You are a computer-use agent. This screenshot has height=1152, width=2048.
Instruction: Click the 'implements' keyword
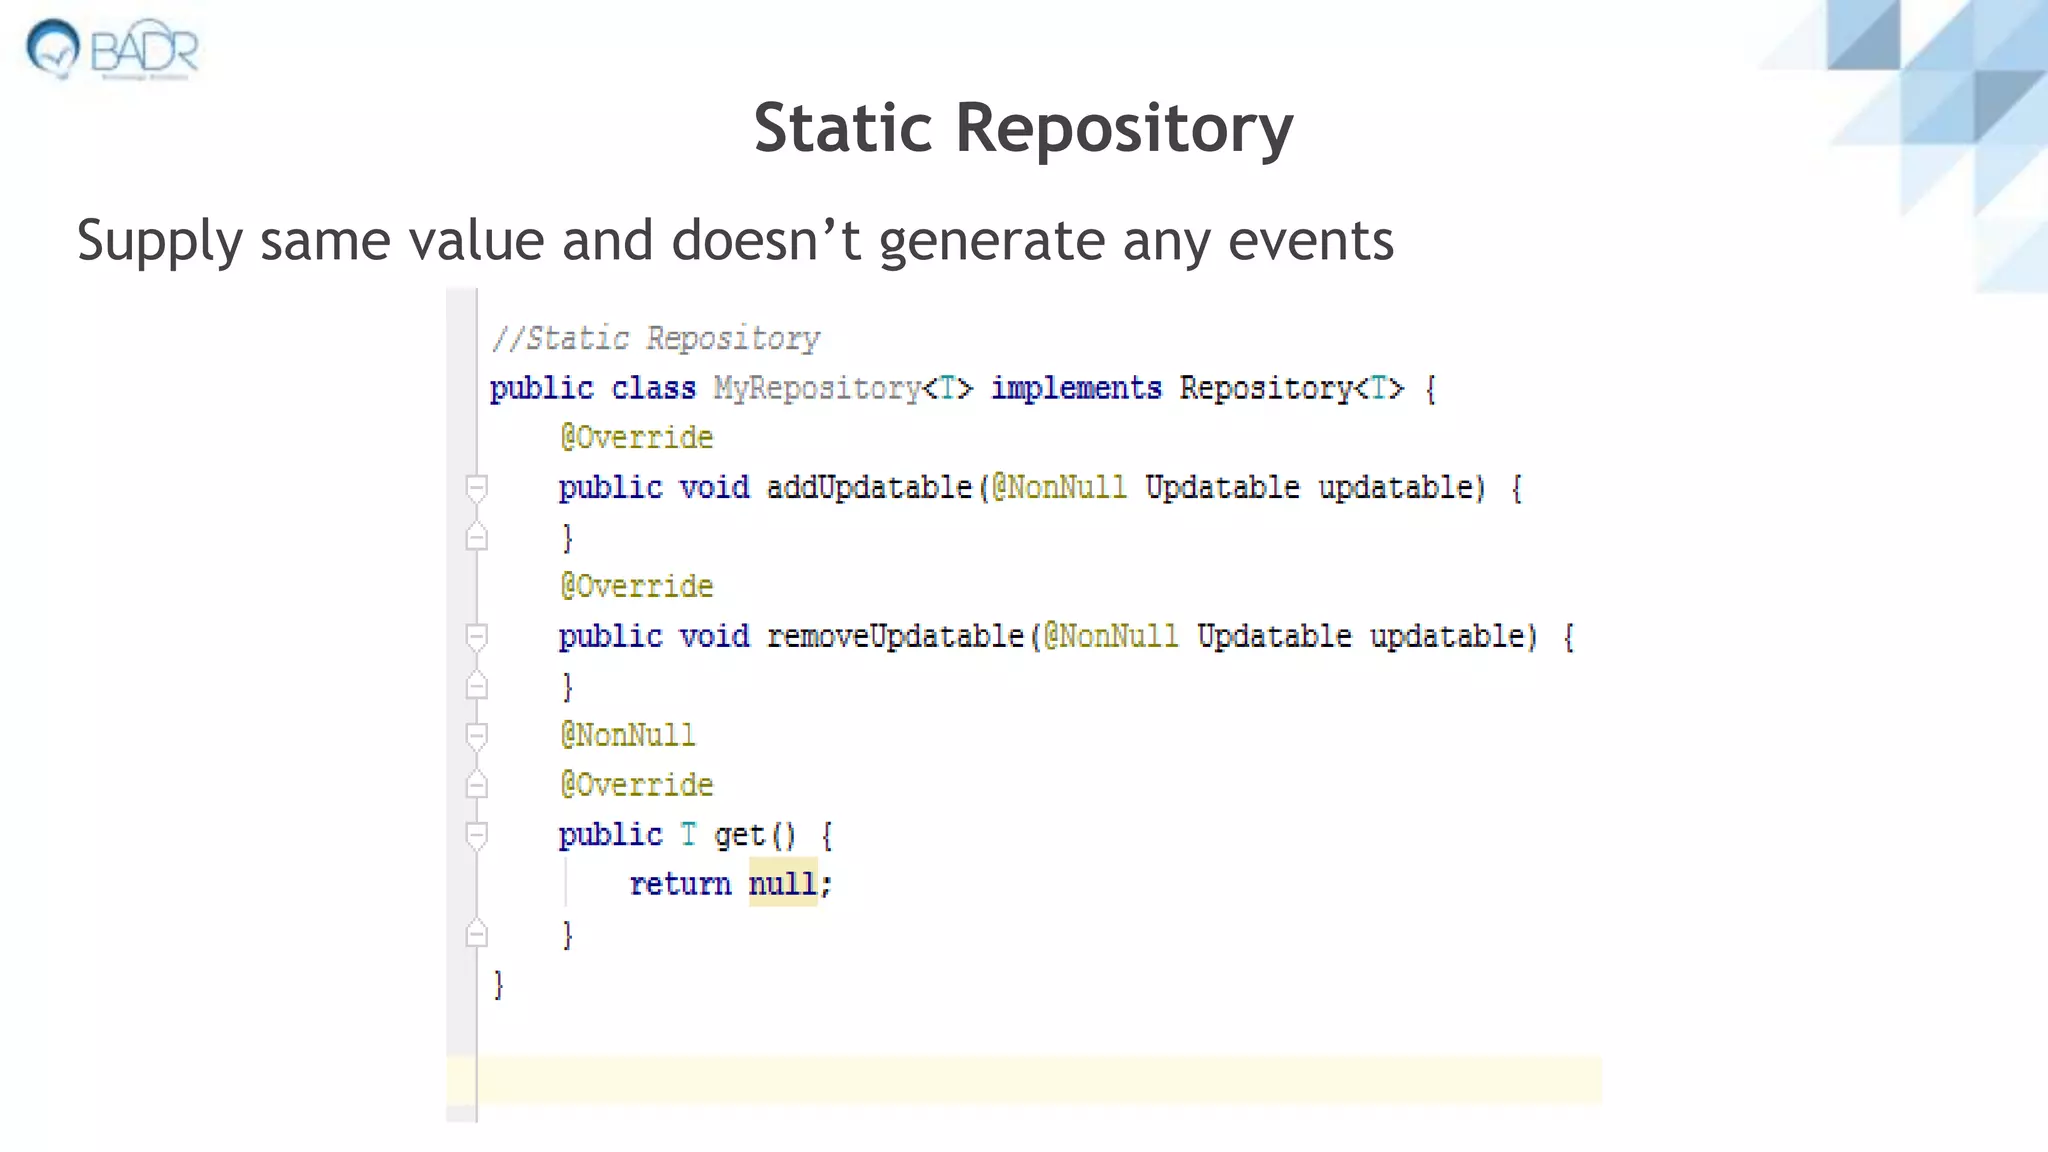(1076, 388)
